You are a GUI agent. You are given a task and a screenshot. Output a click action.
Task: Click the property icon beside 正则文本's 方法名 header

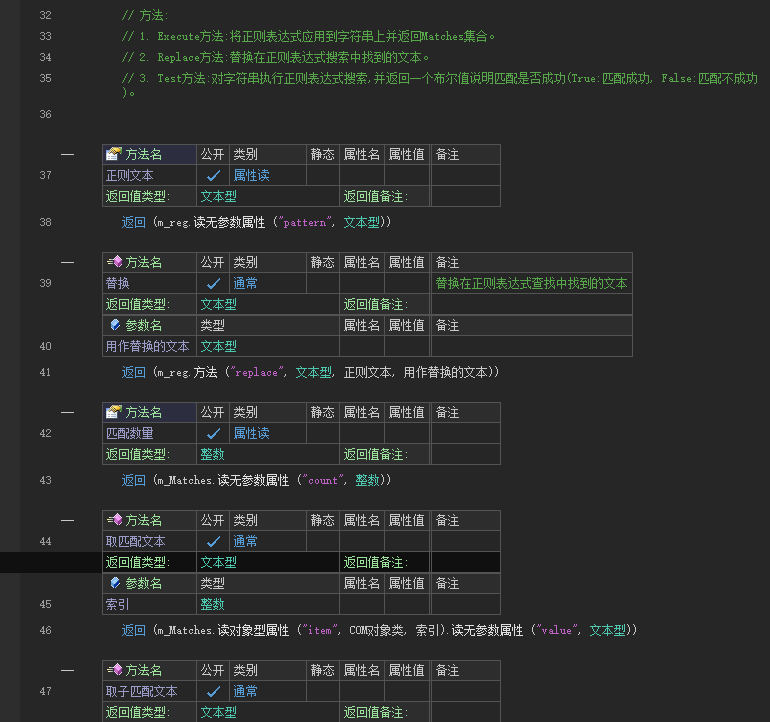[x=114, y=155]
